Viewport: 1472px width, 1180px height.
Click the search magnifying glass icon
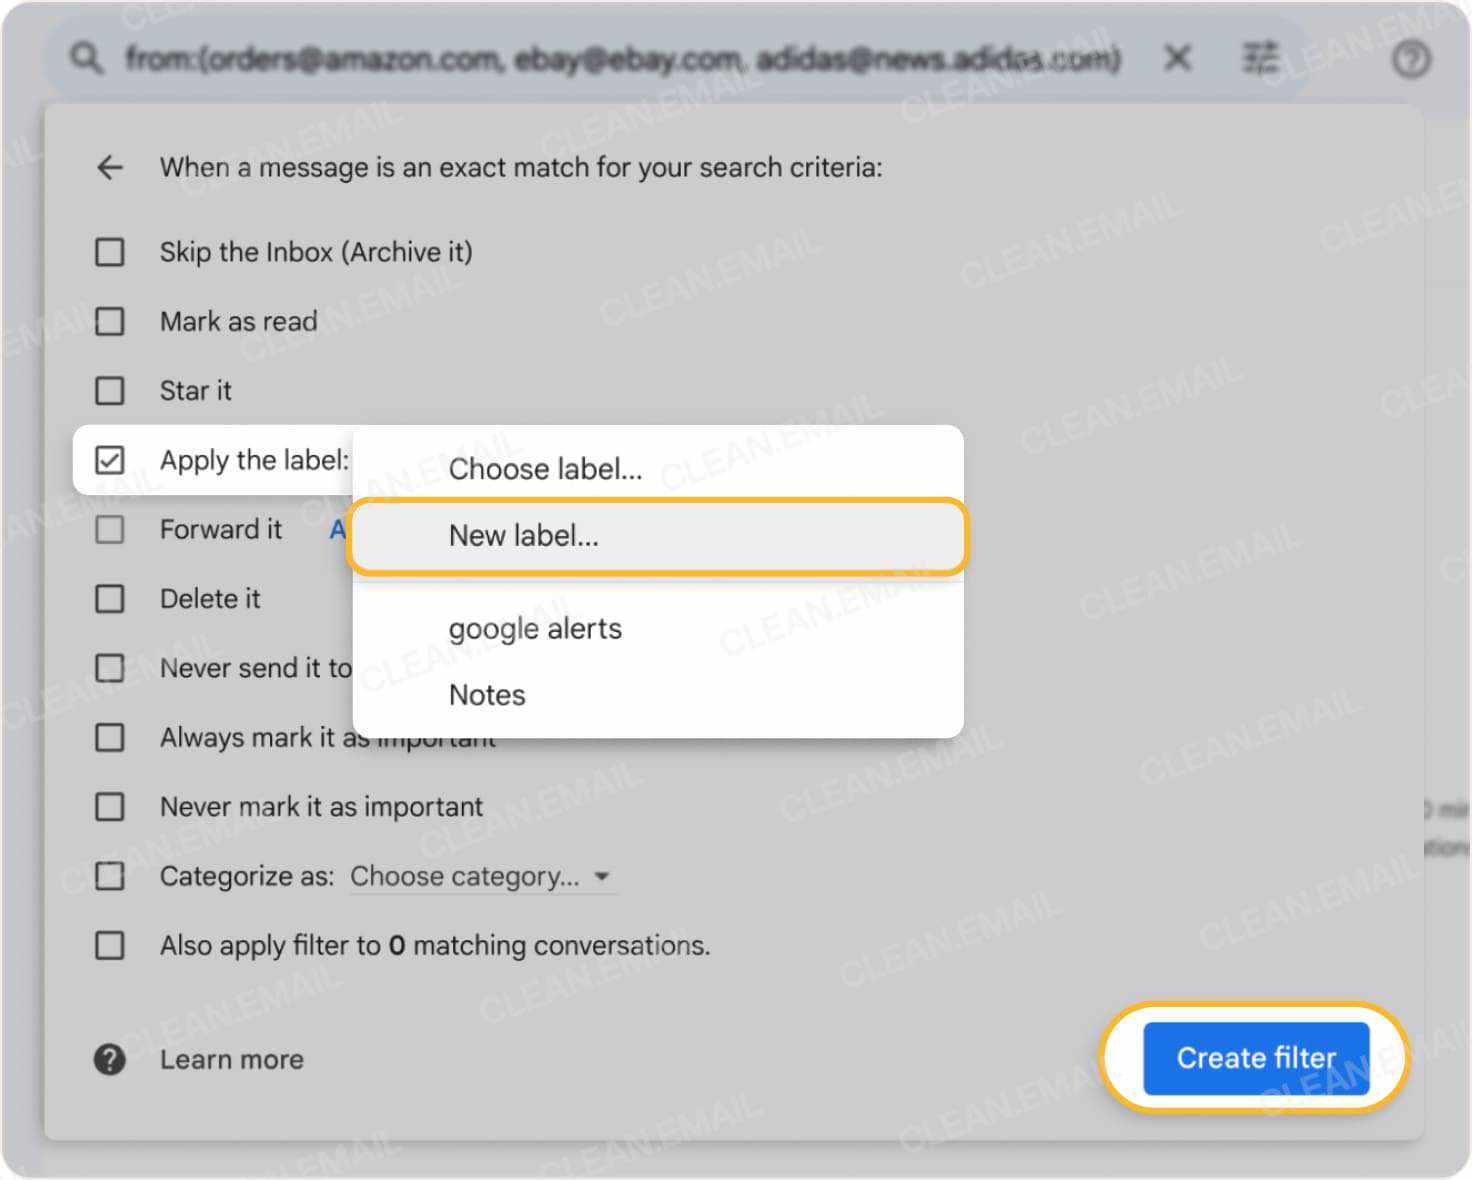[x=86, y=57]
